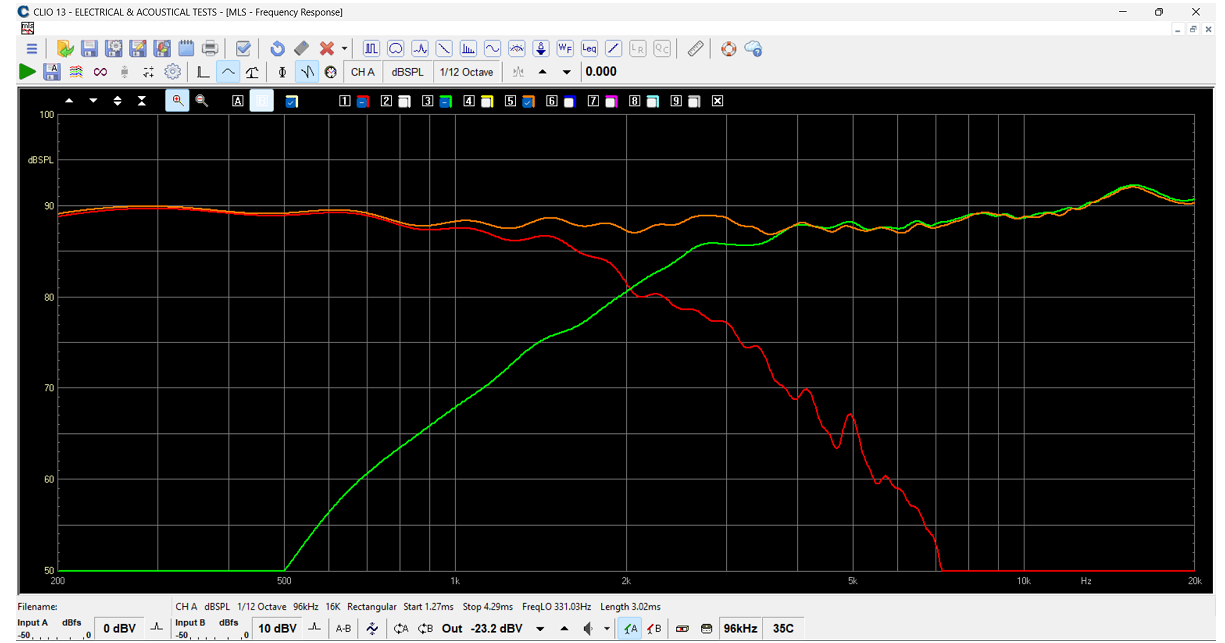Select the time domain L-shaped icon
This screenshot has width=1225, height=643.
point(203,72)
